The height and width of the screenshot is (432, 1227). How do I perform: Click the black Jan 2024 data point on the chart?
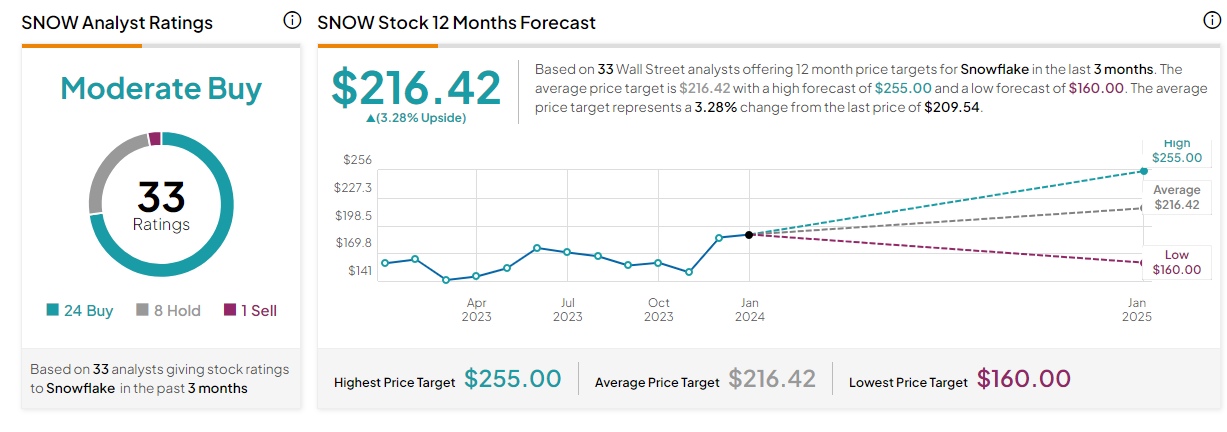tap(749, 234)
